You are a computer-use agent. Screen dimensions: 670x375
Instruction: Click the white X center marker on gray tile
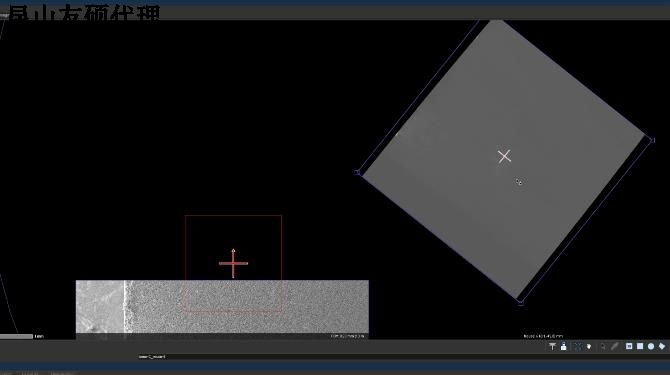tap(505, 156)
